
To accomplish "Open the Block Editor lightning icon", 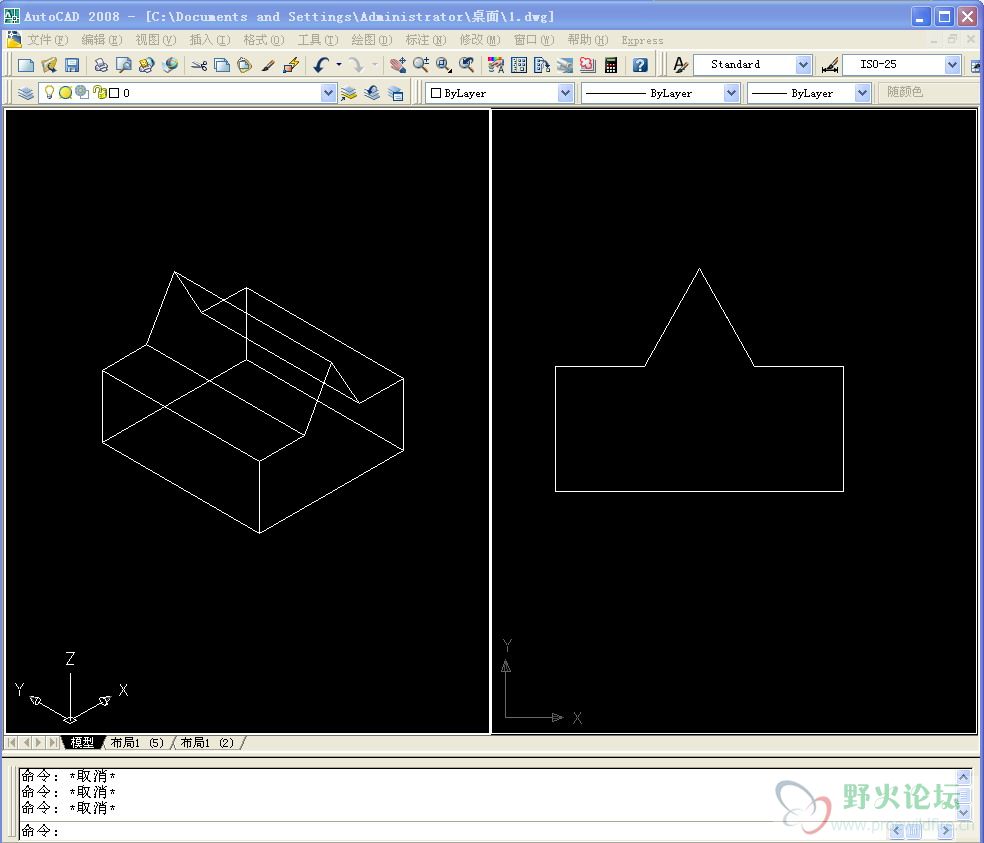I will point(291,65).
